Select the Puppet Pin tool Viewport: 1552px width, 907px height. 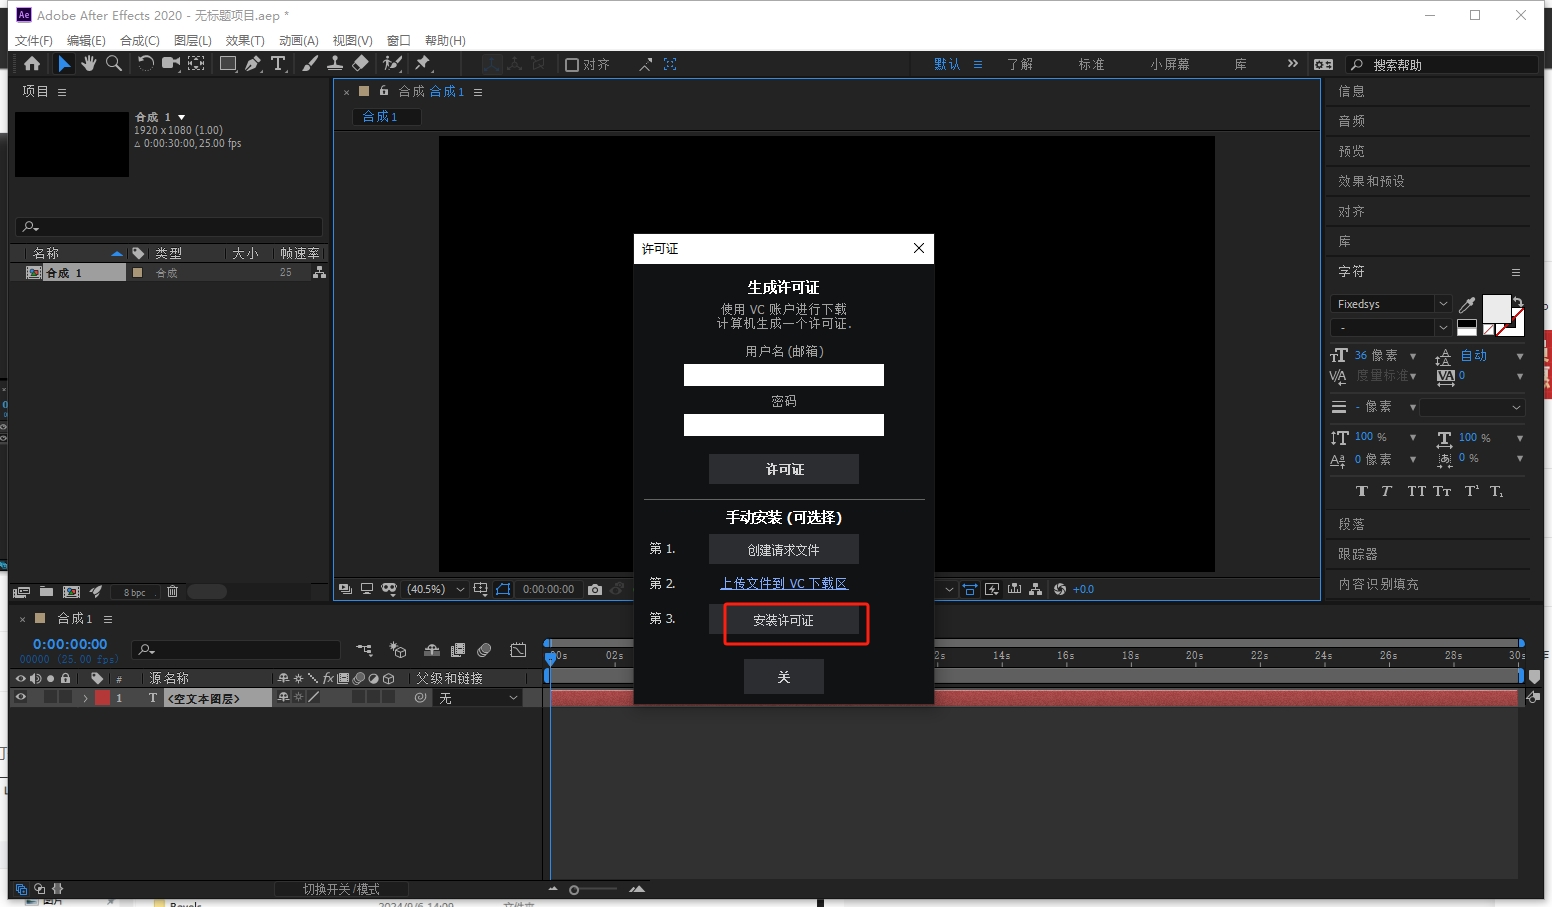(x=423, y=64)
